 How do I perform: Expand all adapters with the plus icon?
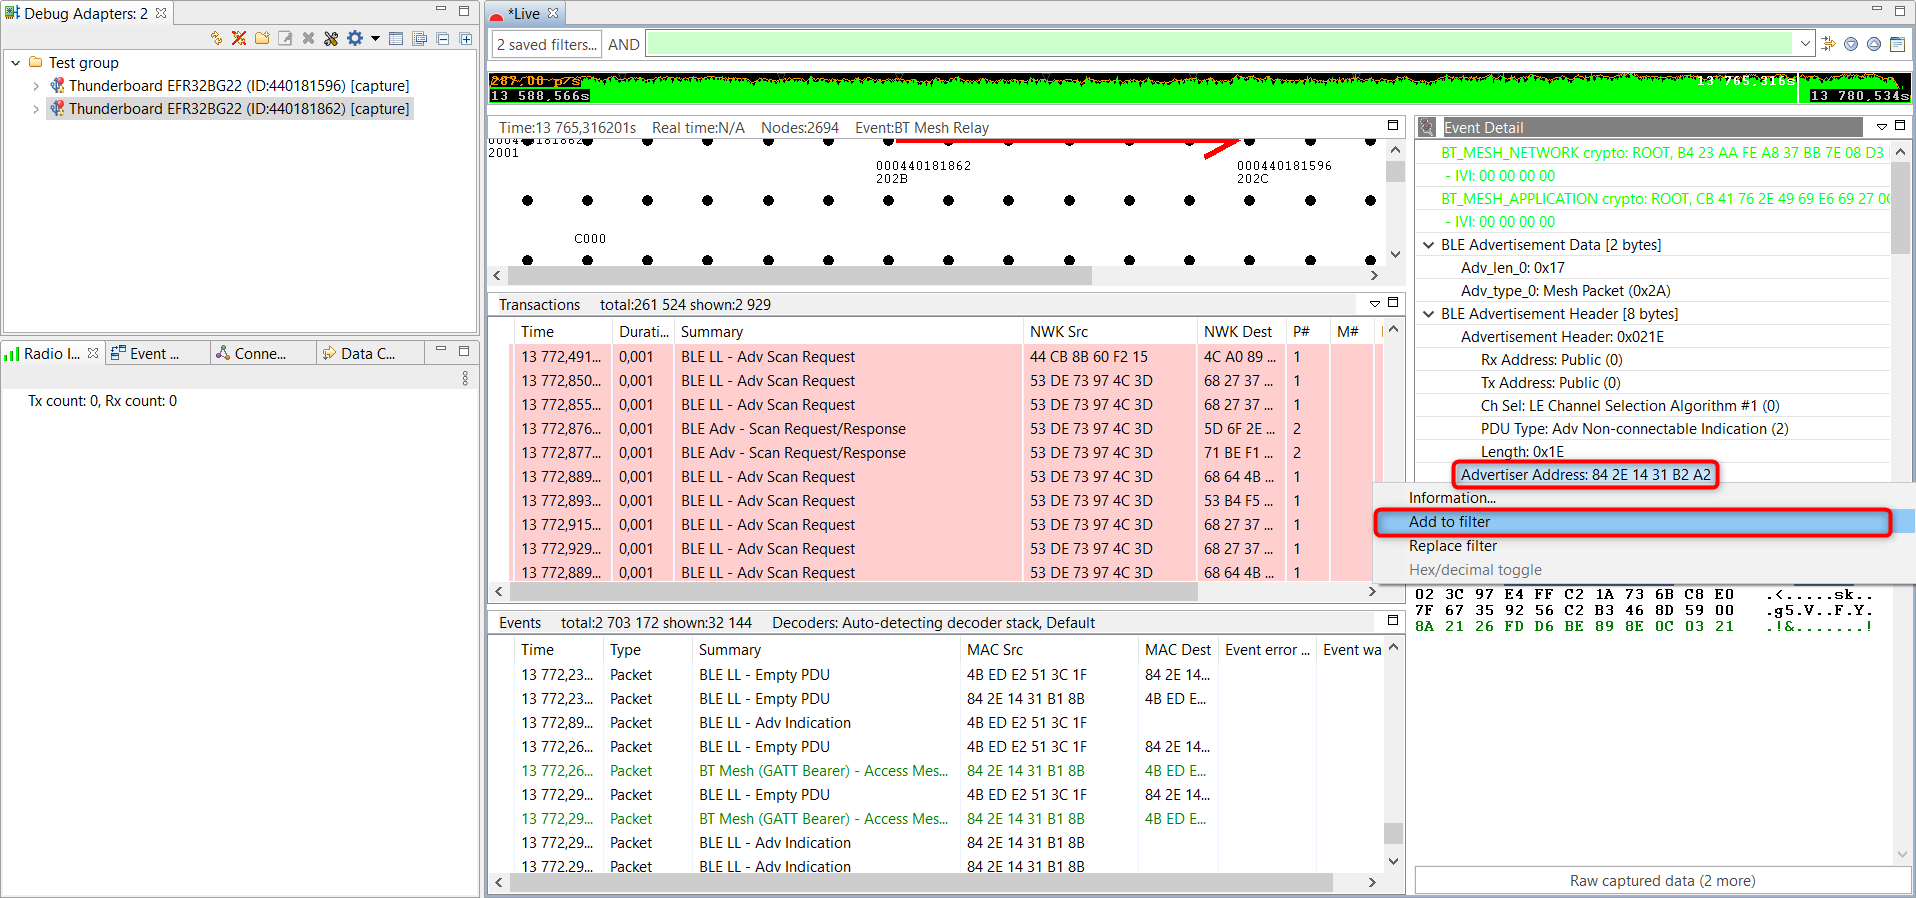tap(465, 38)
